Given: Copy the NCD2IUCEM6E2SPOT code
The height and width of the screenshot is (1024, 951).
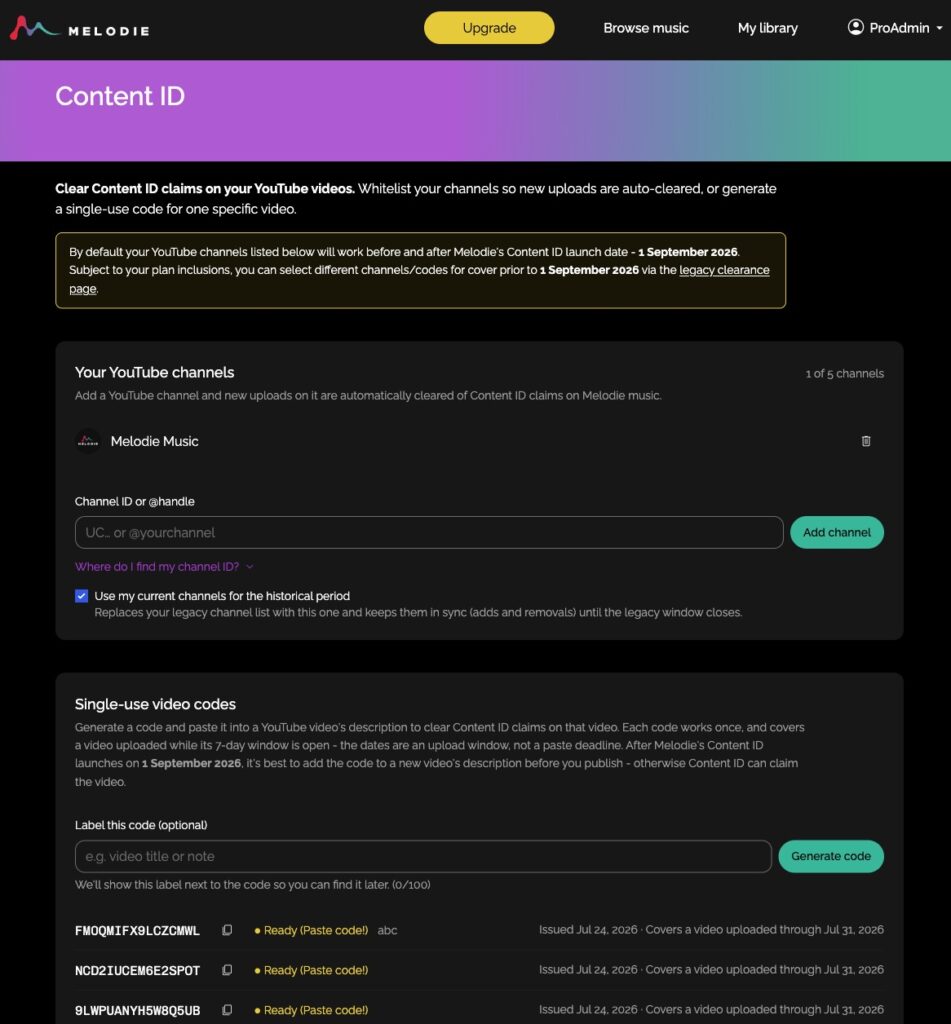Looking at the screenshot, I should [x=227, y=970].
